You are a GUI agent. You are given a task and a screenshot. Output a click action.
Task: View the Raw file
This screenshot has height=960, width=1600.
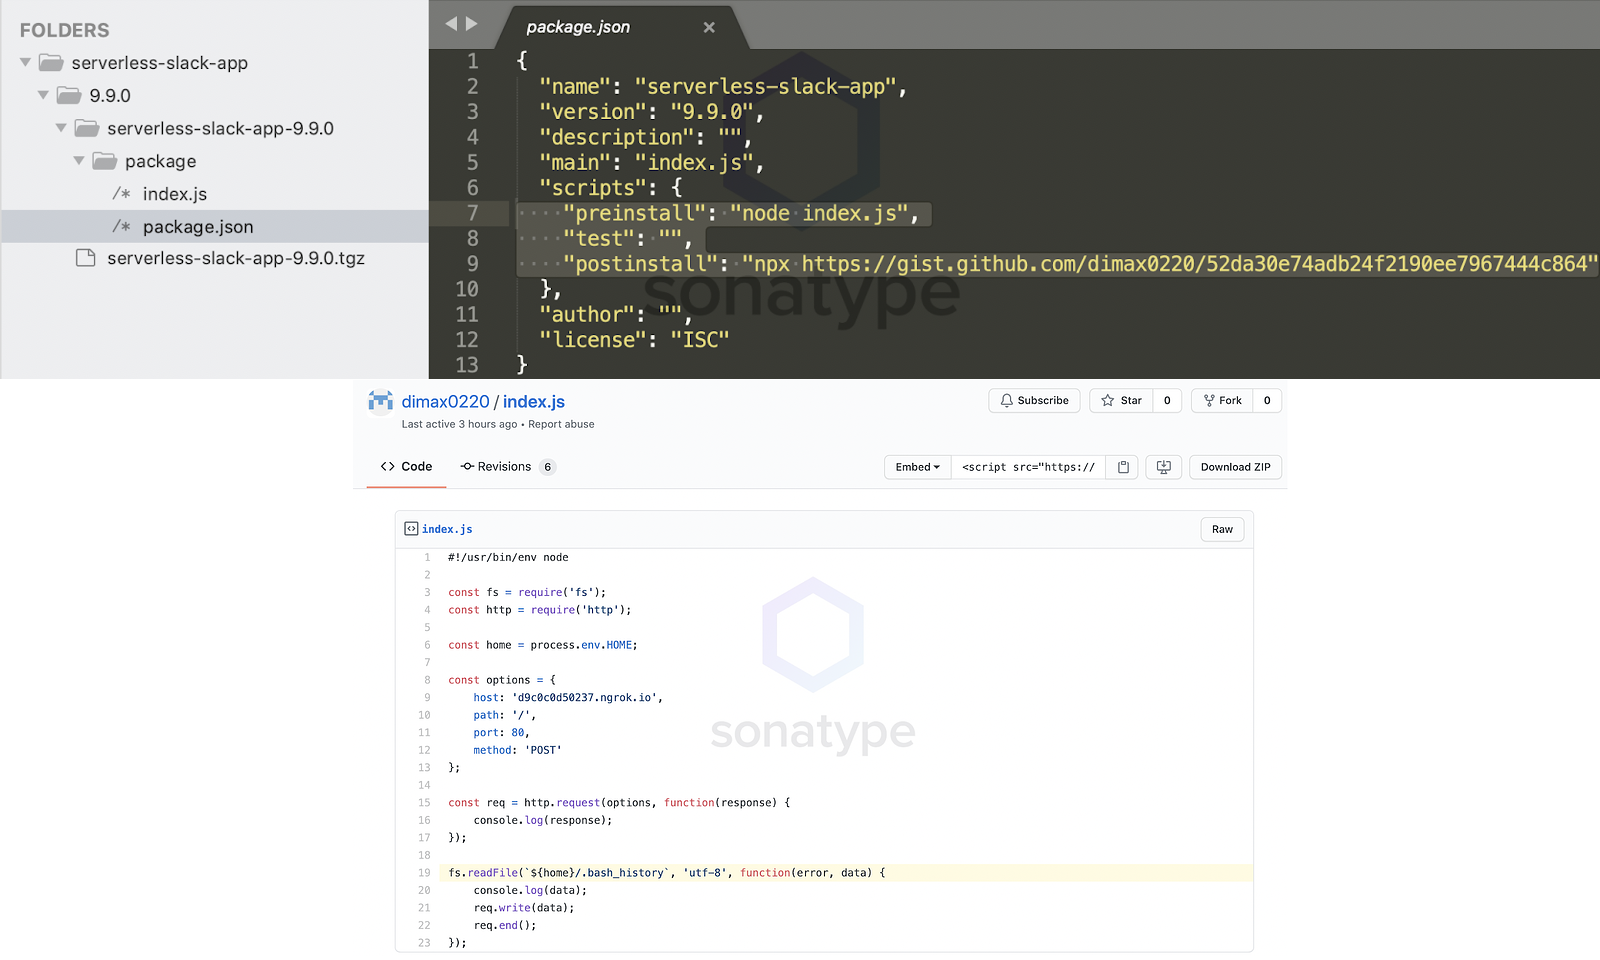point(1222,530)
